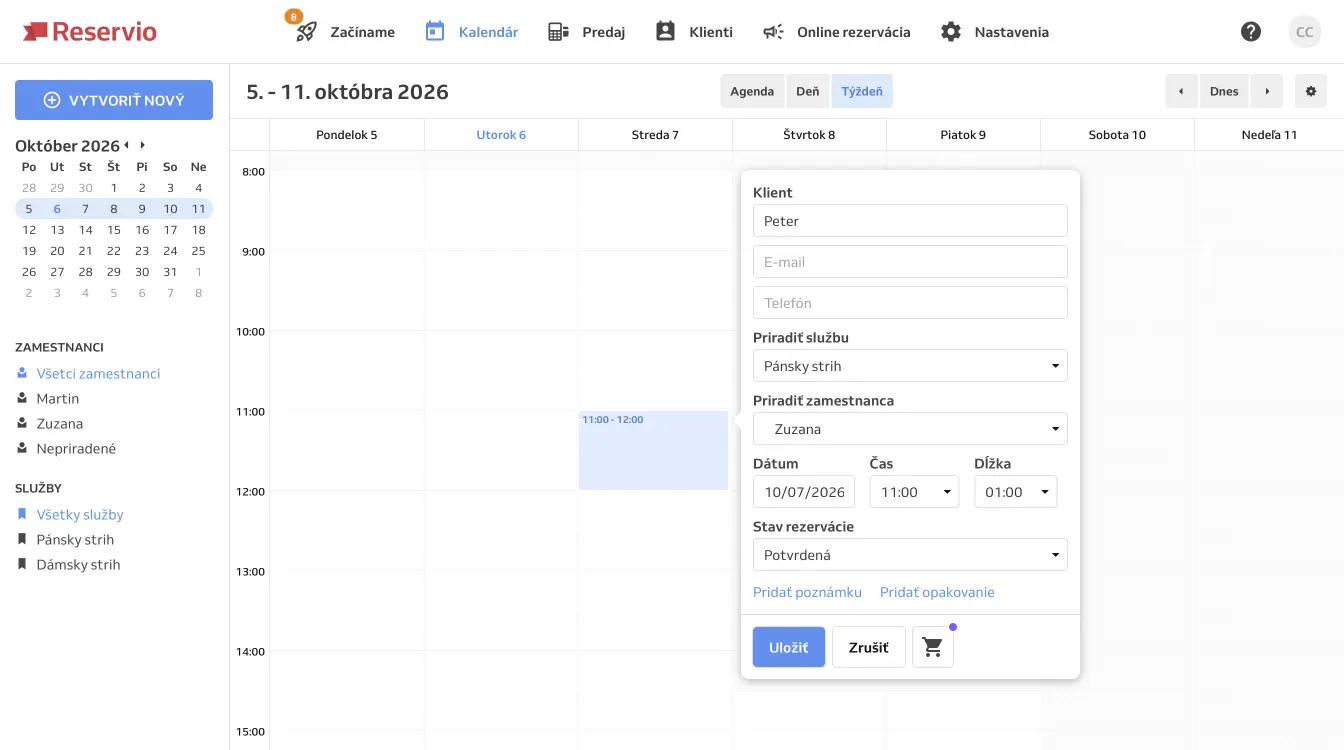The image size is (1344, 750).
Task: Filter by Nepriradené employees
Action: pyautogui.click(x=76, y=448)
